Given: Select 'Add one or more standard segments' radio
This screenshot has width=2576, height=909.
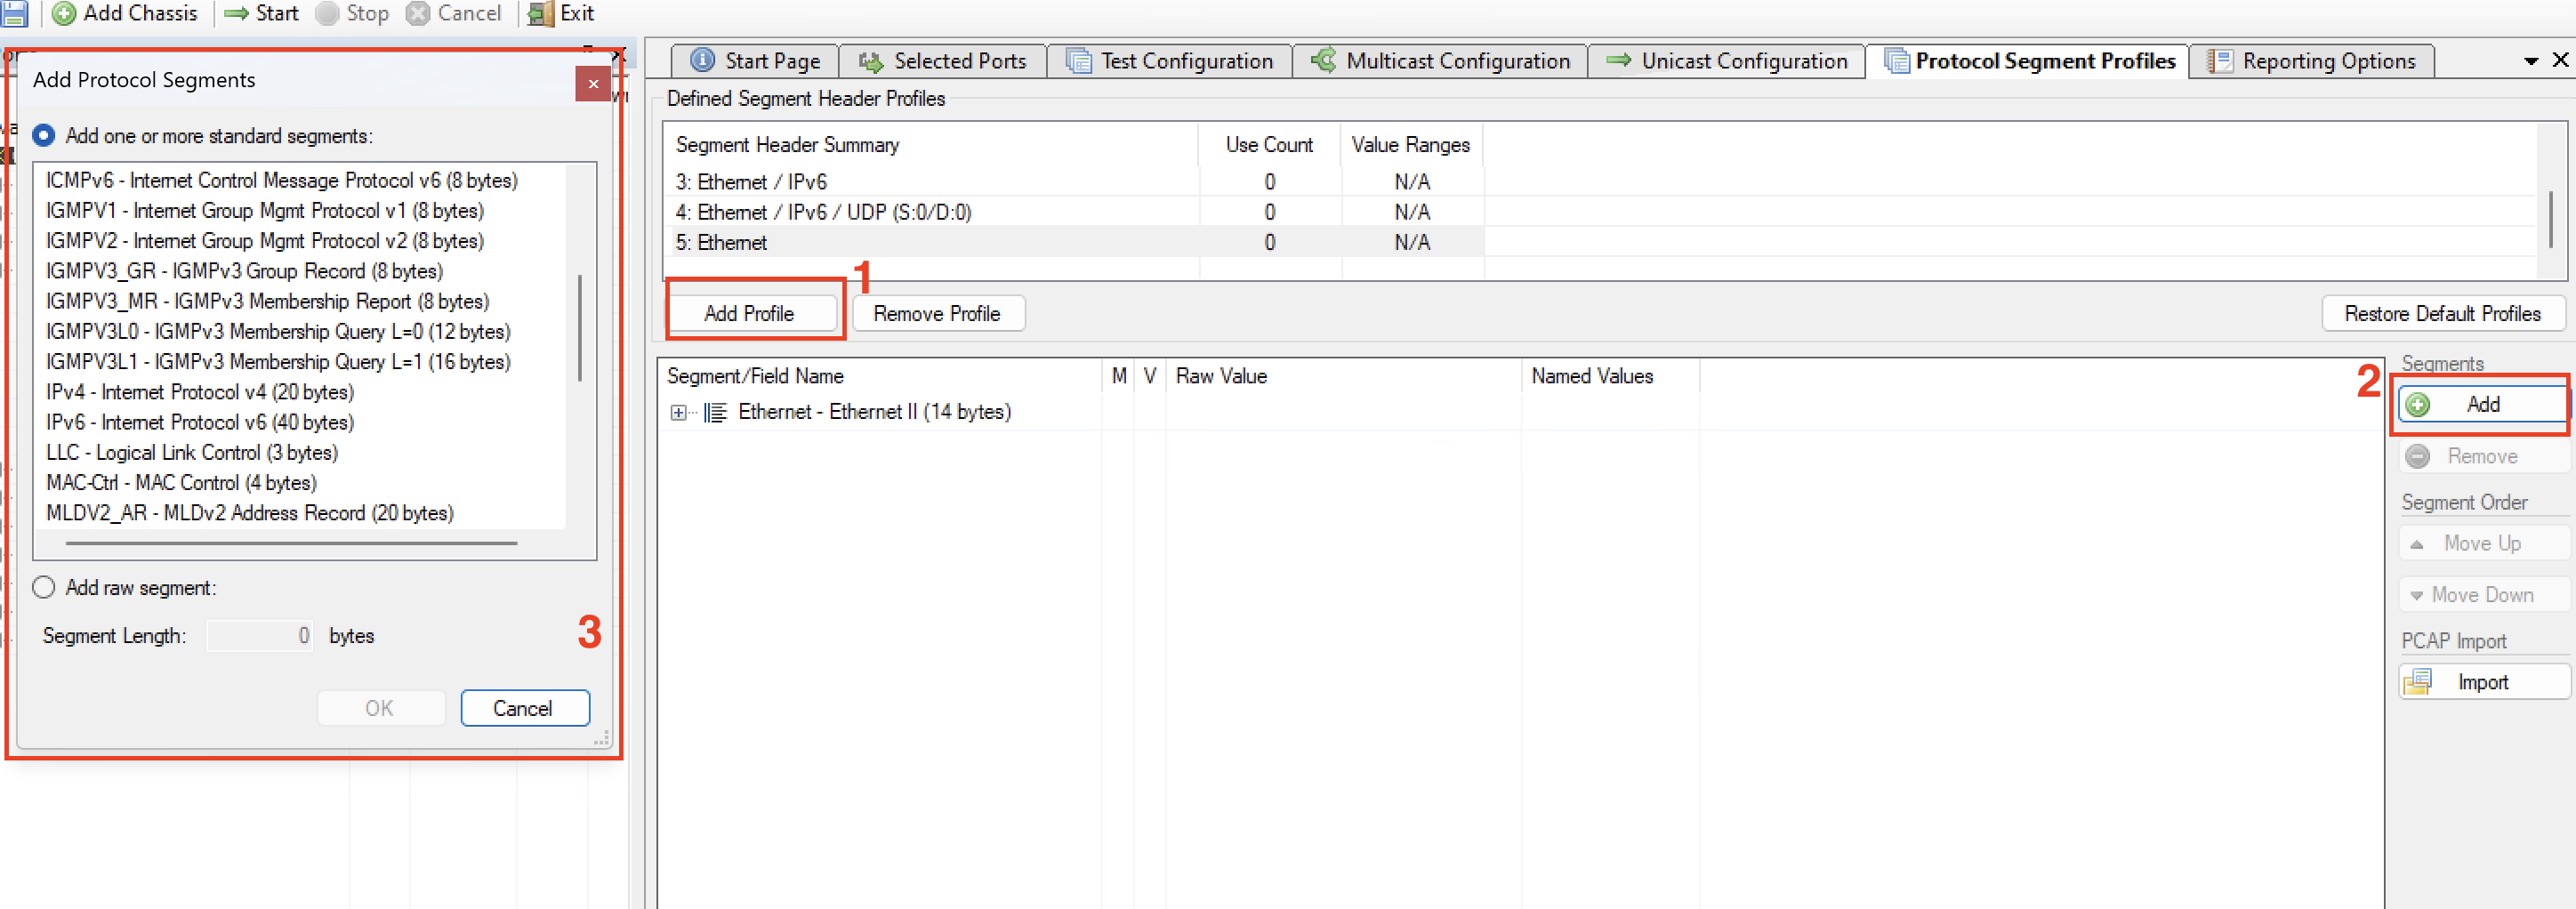Looking at the screenshot, I should (44, 135).
